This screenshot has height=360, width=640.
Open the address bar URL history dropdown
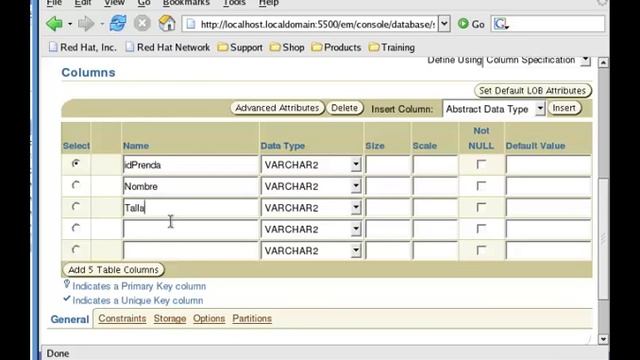[x=444, y=24]
